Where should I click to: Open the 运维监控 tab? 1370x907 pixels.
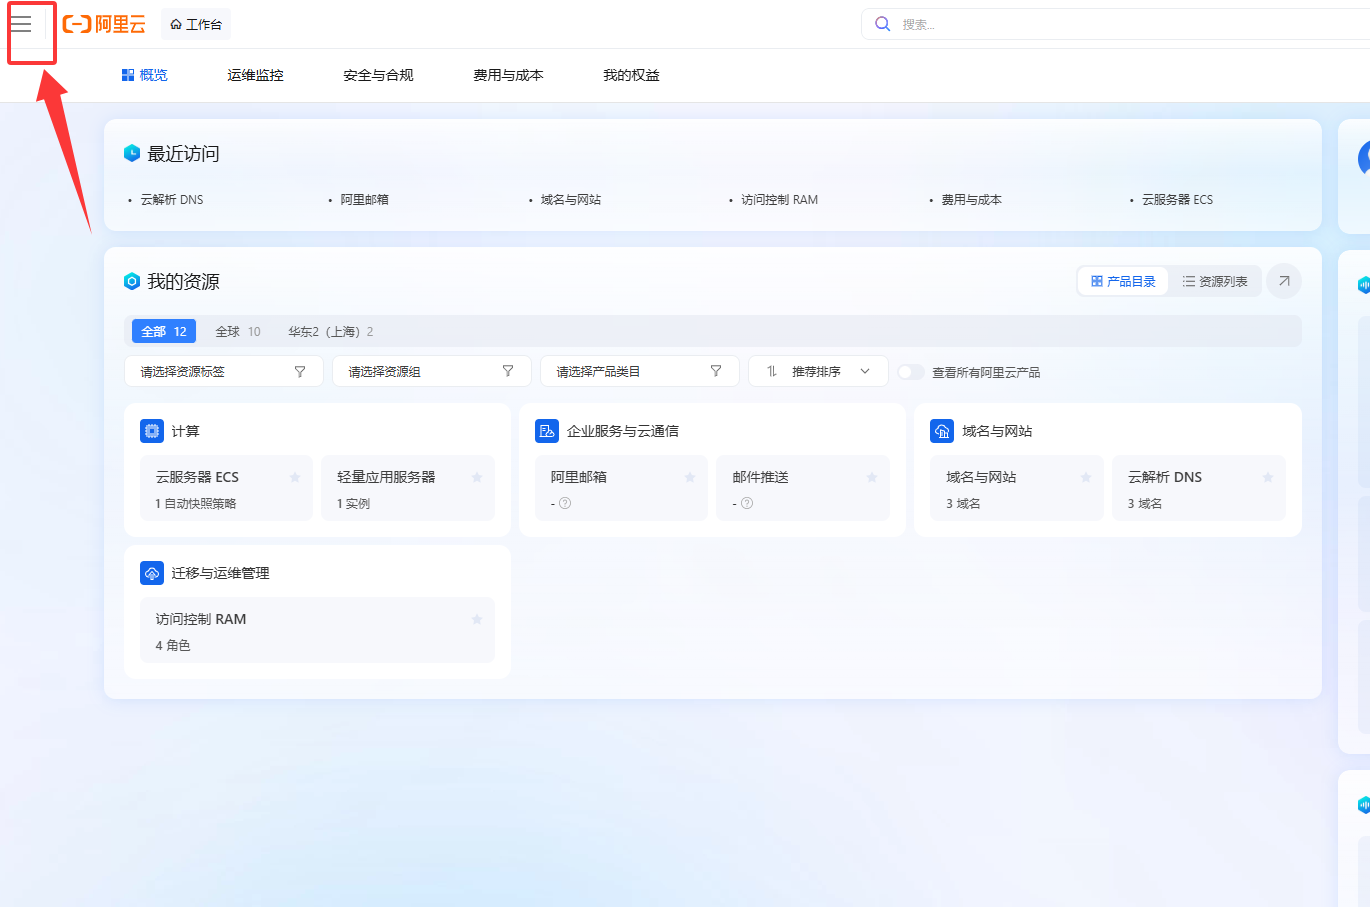255,75
